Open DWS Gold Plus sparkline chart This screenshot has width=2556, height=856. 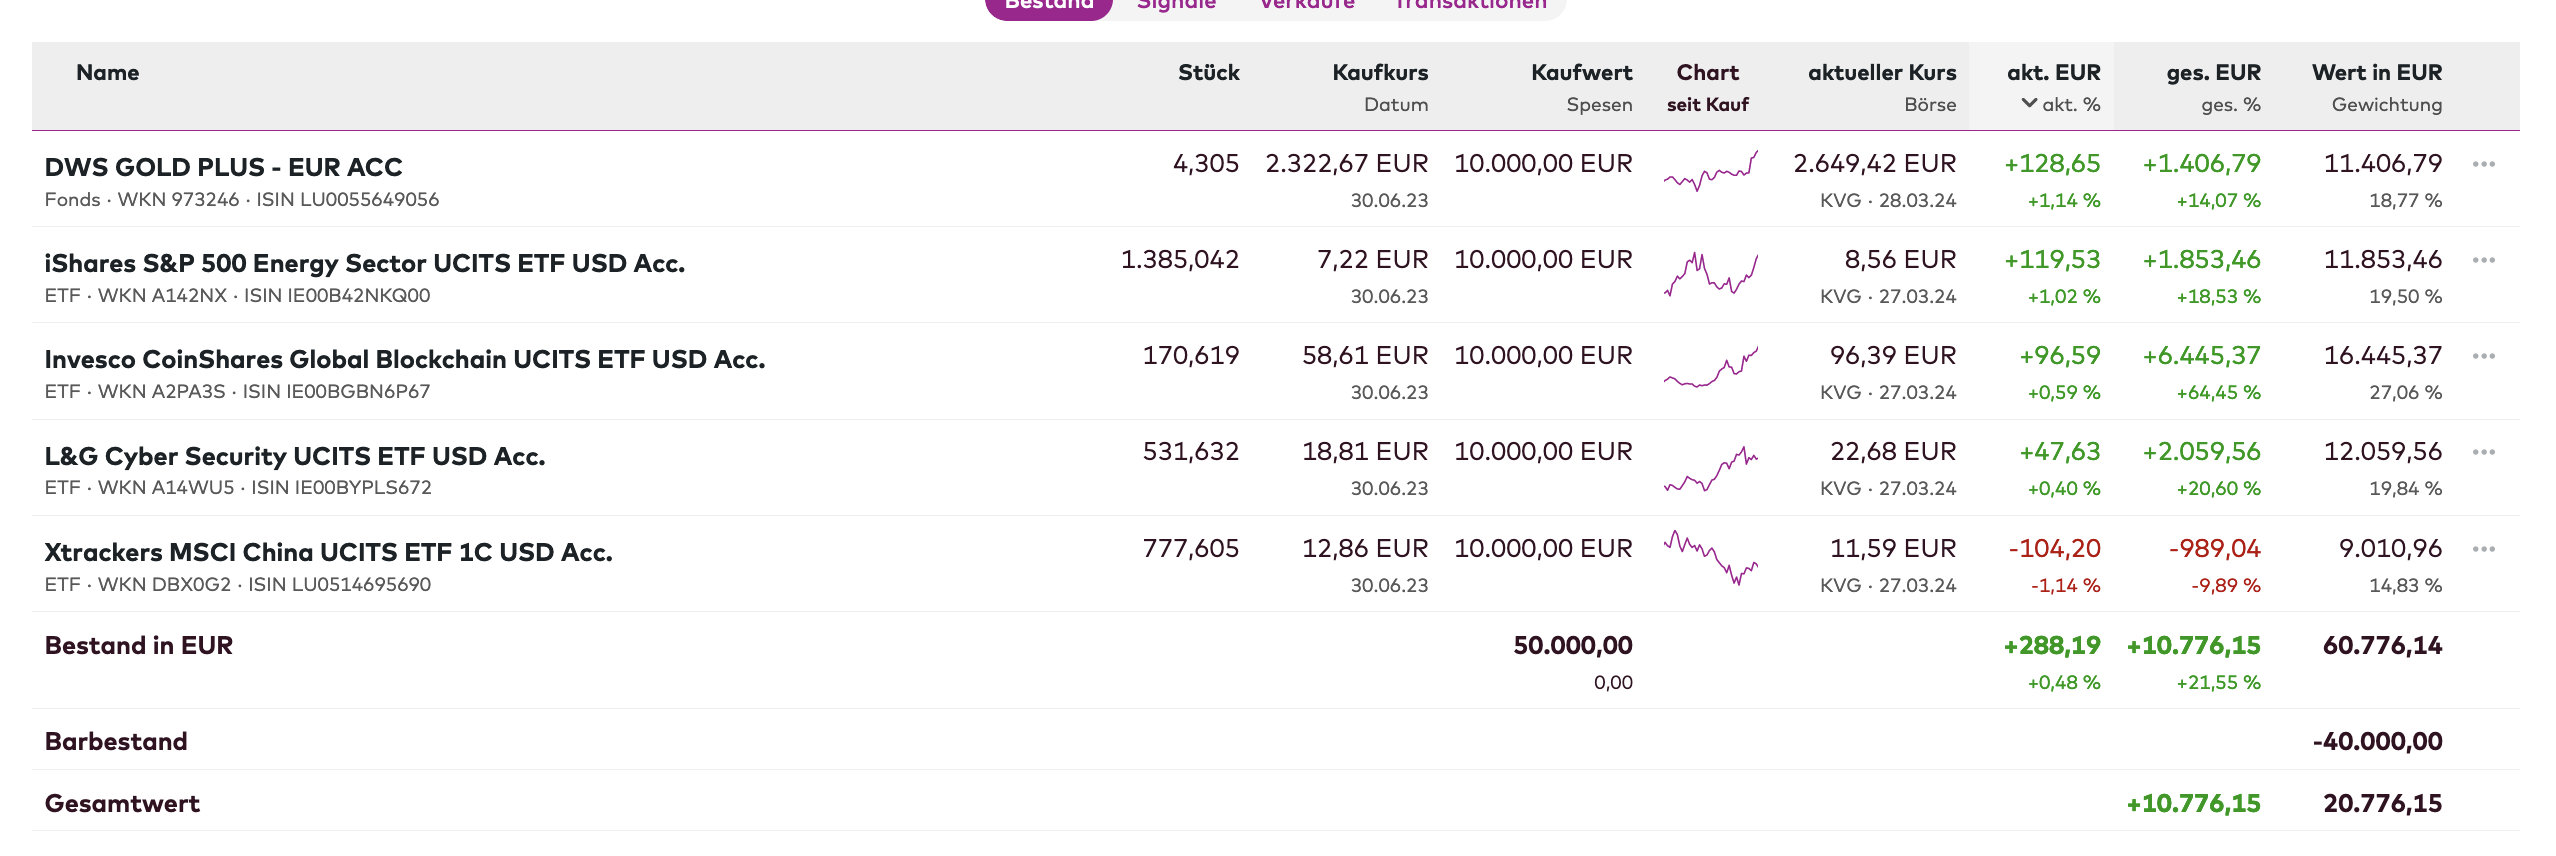(1710, 172)
